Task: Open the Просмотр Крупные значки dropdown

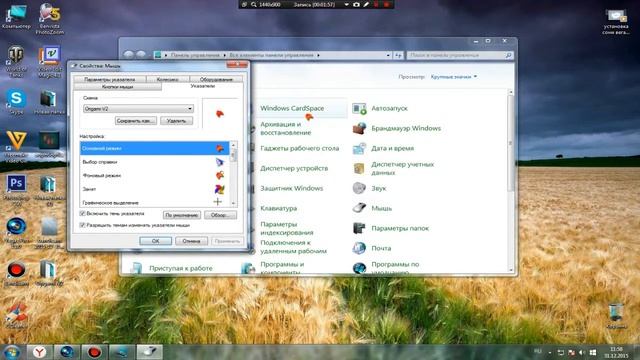Action: (x=453, y=77)
